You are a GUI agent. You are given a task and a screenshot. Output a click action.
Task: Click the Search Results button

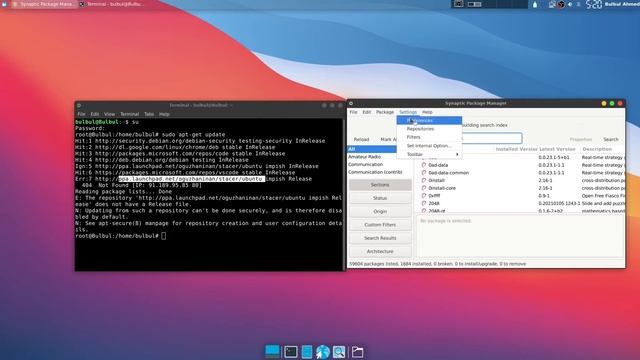click(x=380, y=238)
